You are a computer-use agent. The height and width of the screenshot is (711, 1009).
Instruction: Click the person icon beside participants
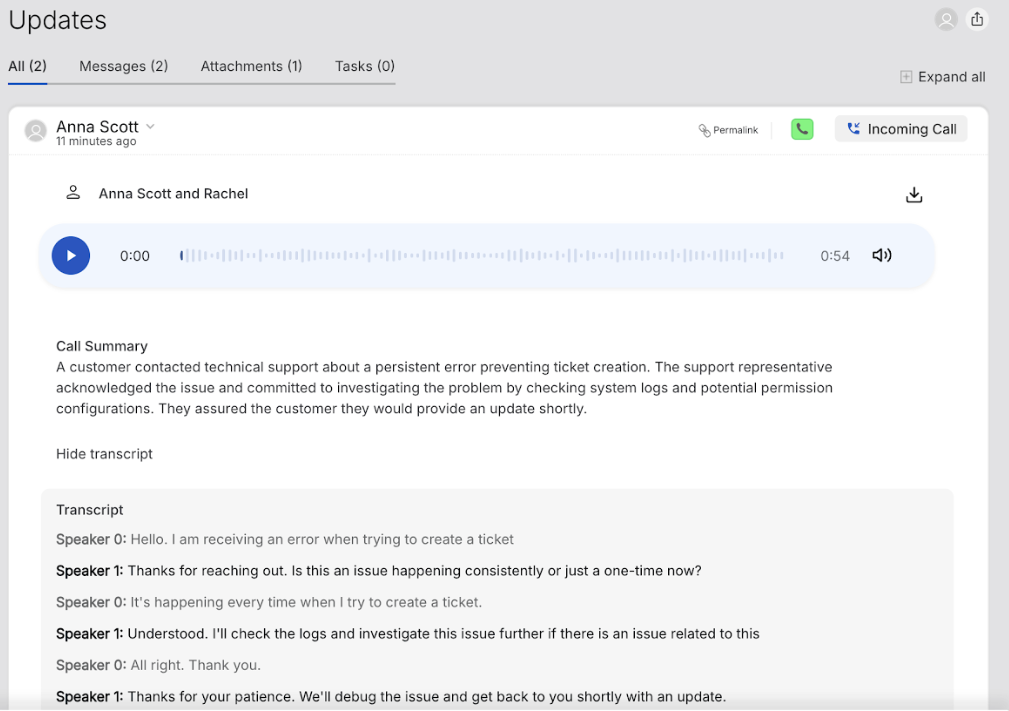pyautogui.click(x=73, y=192)
